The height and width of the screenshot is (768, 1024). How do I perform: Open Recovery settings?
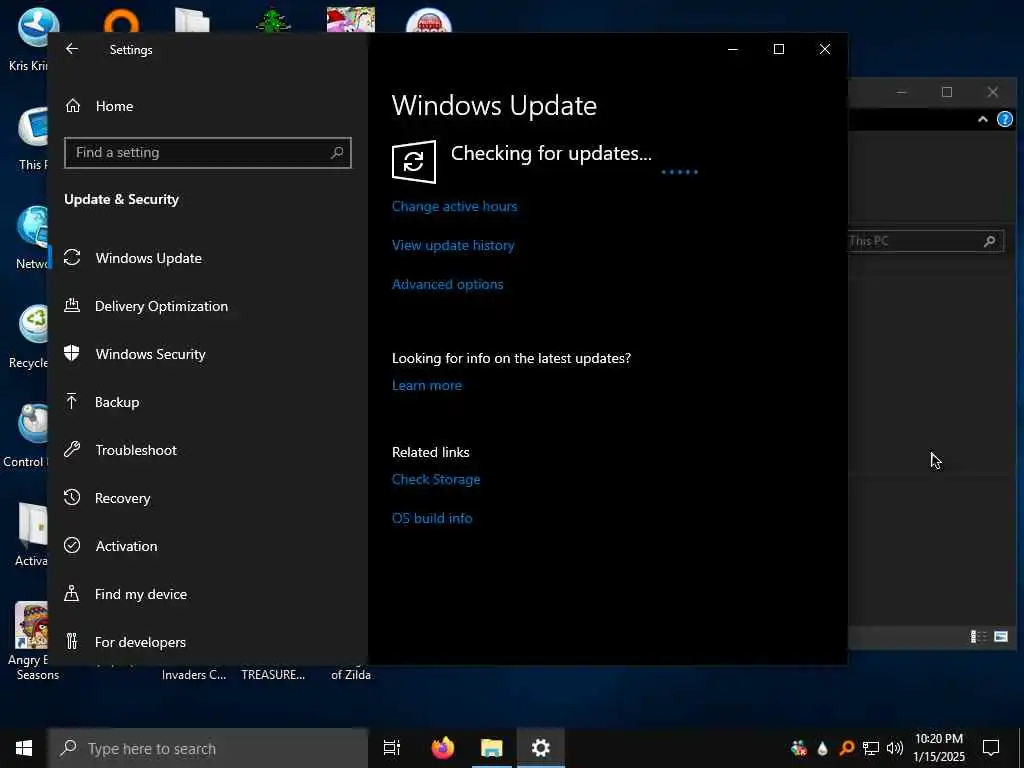pos(208,498)
